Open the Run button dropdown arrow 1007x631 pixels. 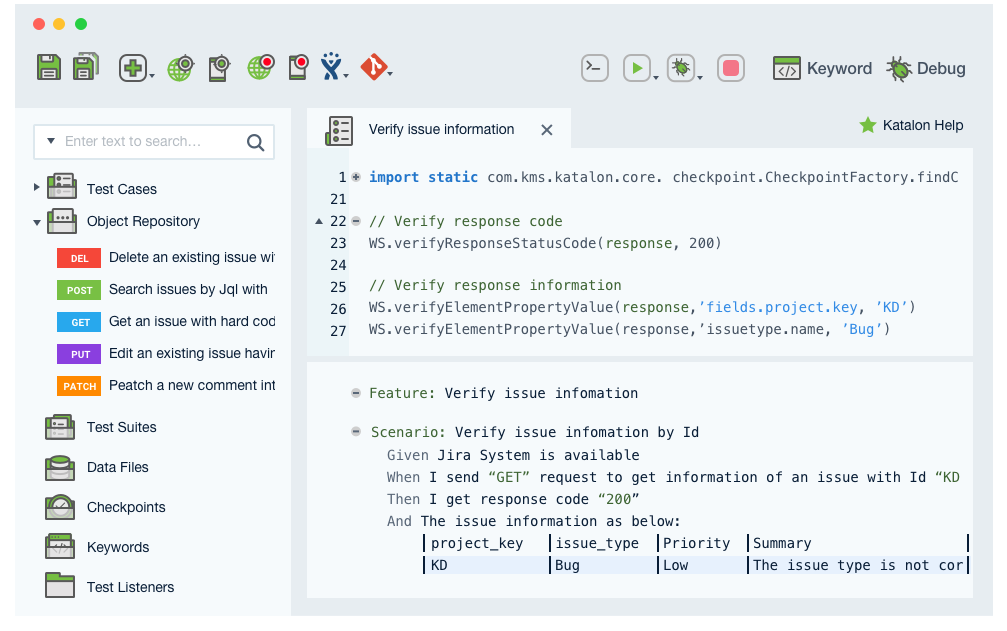pos(658,80)
